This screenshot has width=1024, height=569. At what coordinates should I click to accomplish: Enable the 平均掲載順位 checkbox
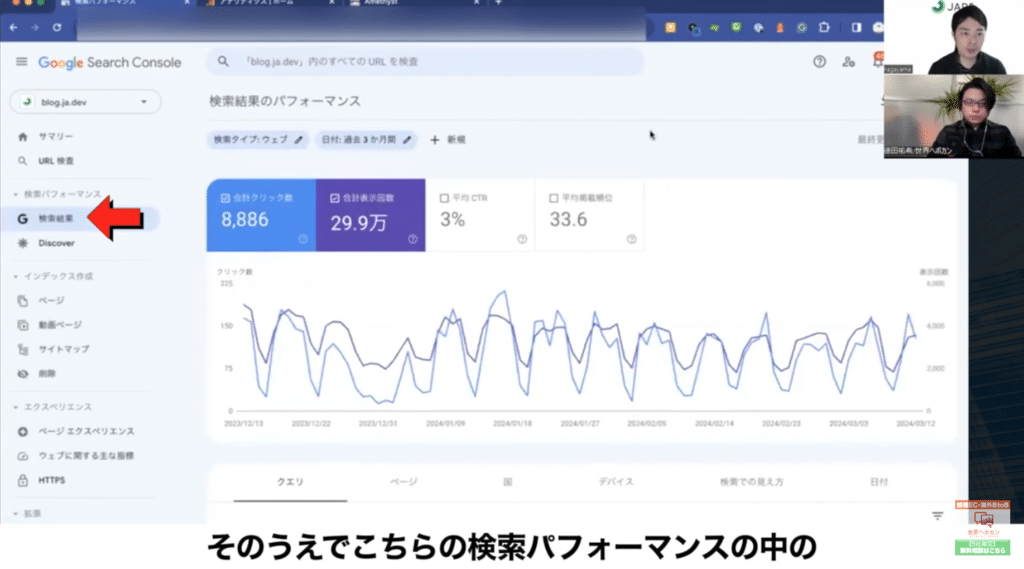554,198
